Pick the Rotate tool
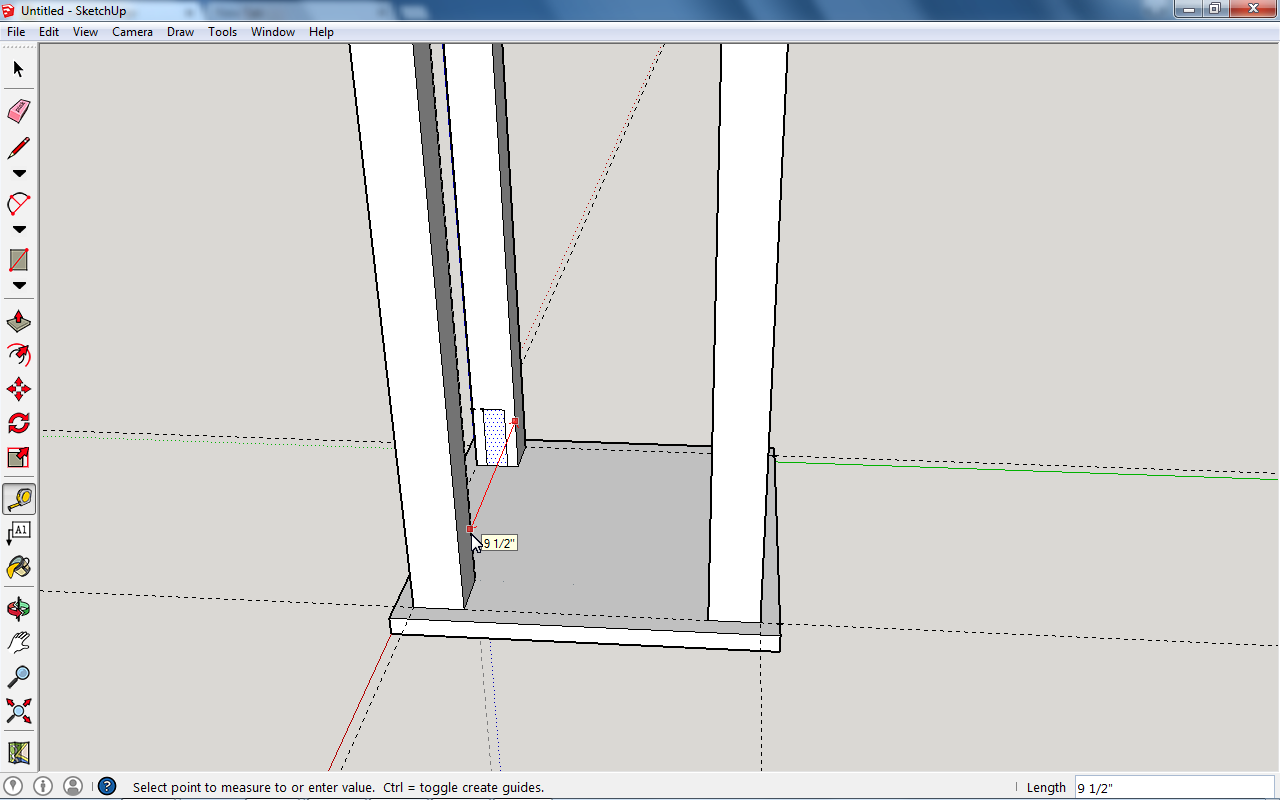 tap(18, 423)
